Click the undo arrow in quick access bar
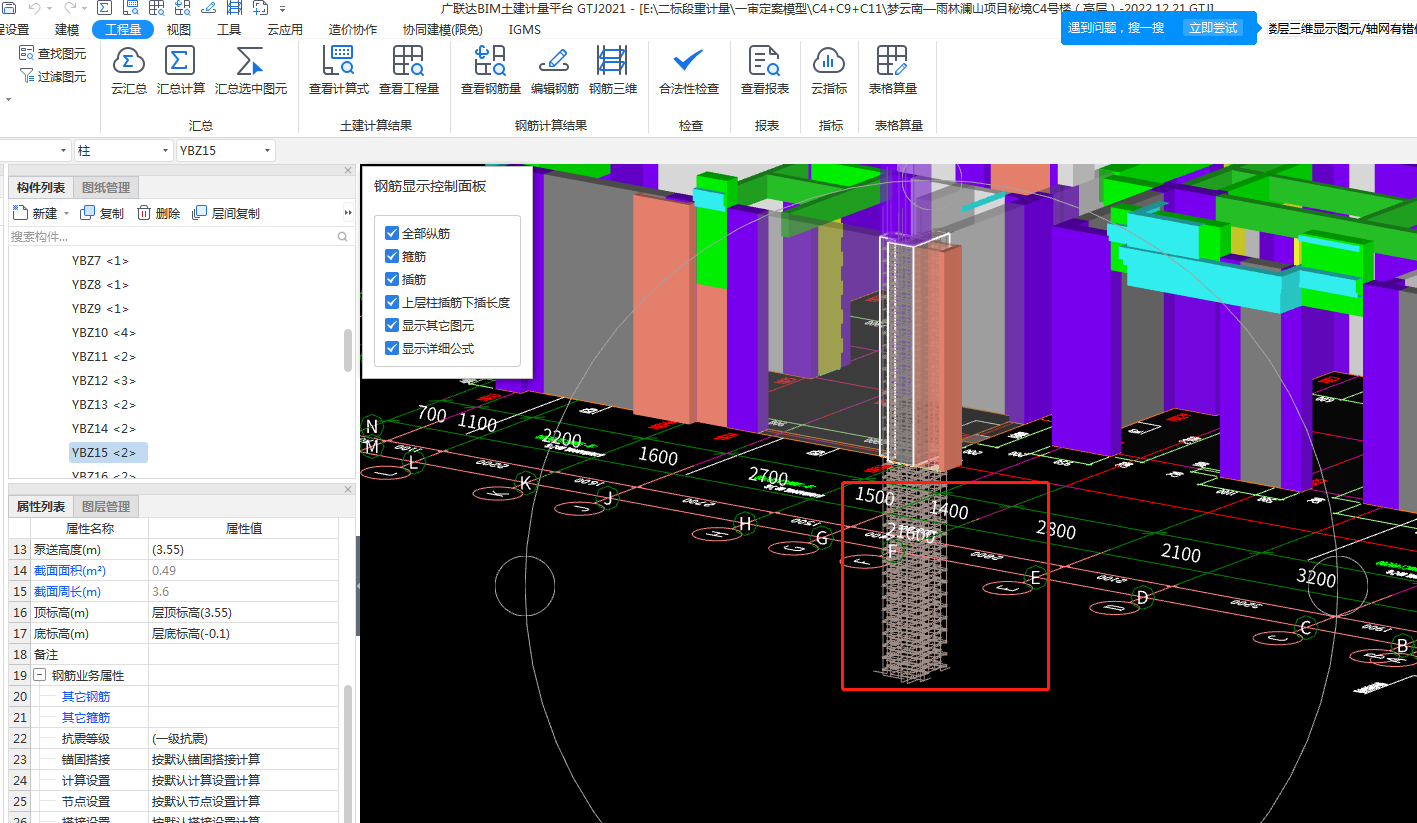The height and width of the screenshot is (823, 1417). [35, 7]
